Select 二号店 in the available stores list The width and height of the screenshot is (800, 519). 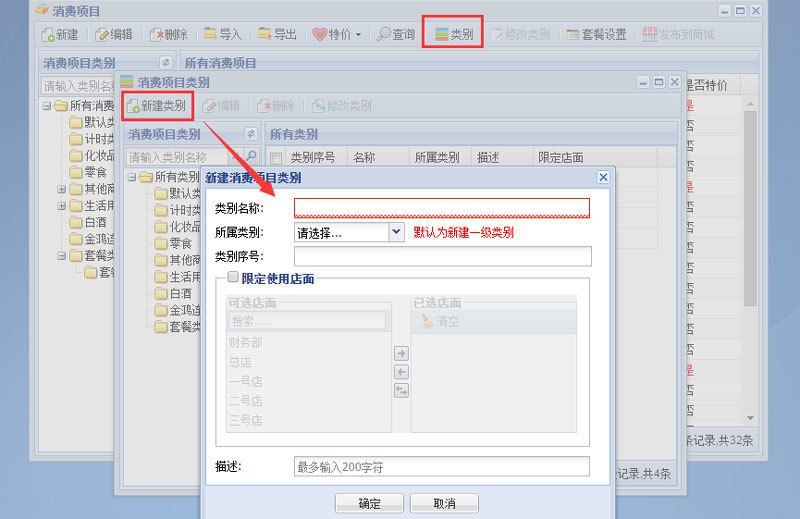245,401
